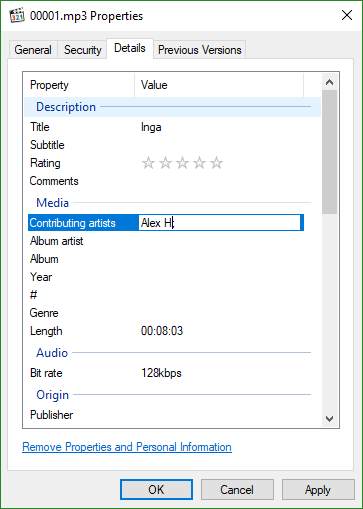The image size is (363, 509).
Task: Click the scrollbar up arrow
Action: [329, 82]
